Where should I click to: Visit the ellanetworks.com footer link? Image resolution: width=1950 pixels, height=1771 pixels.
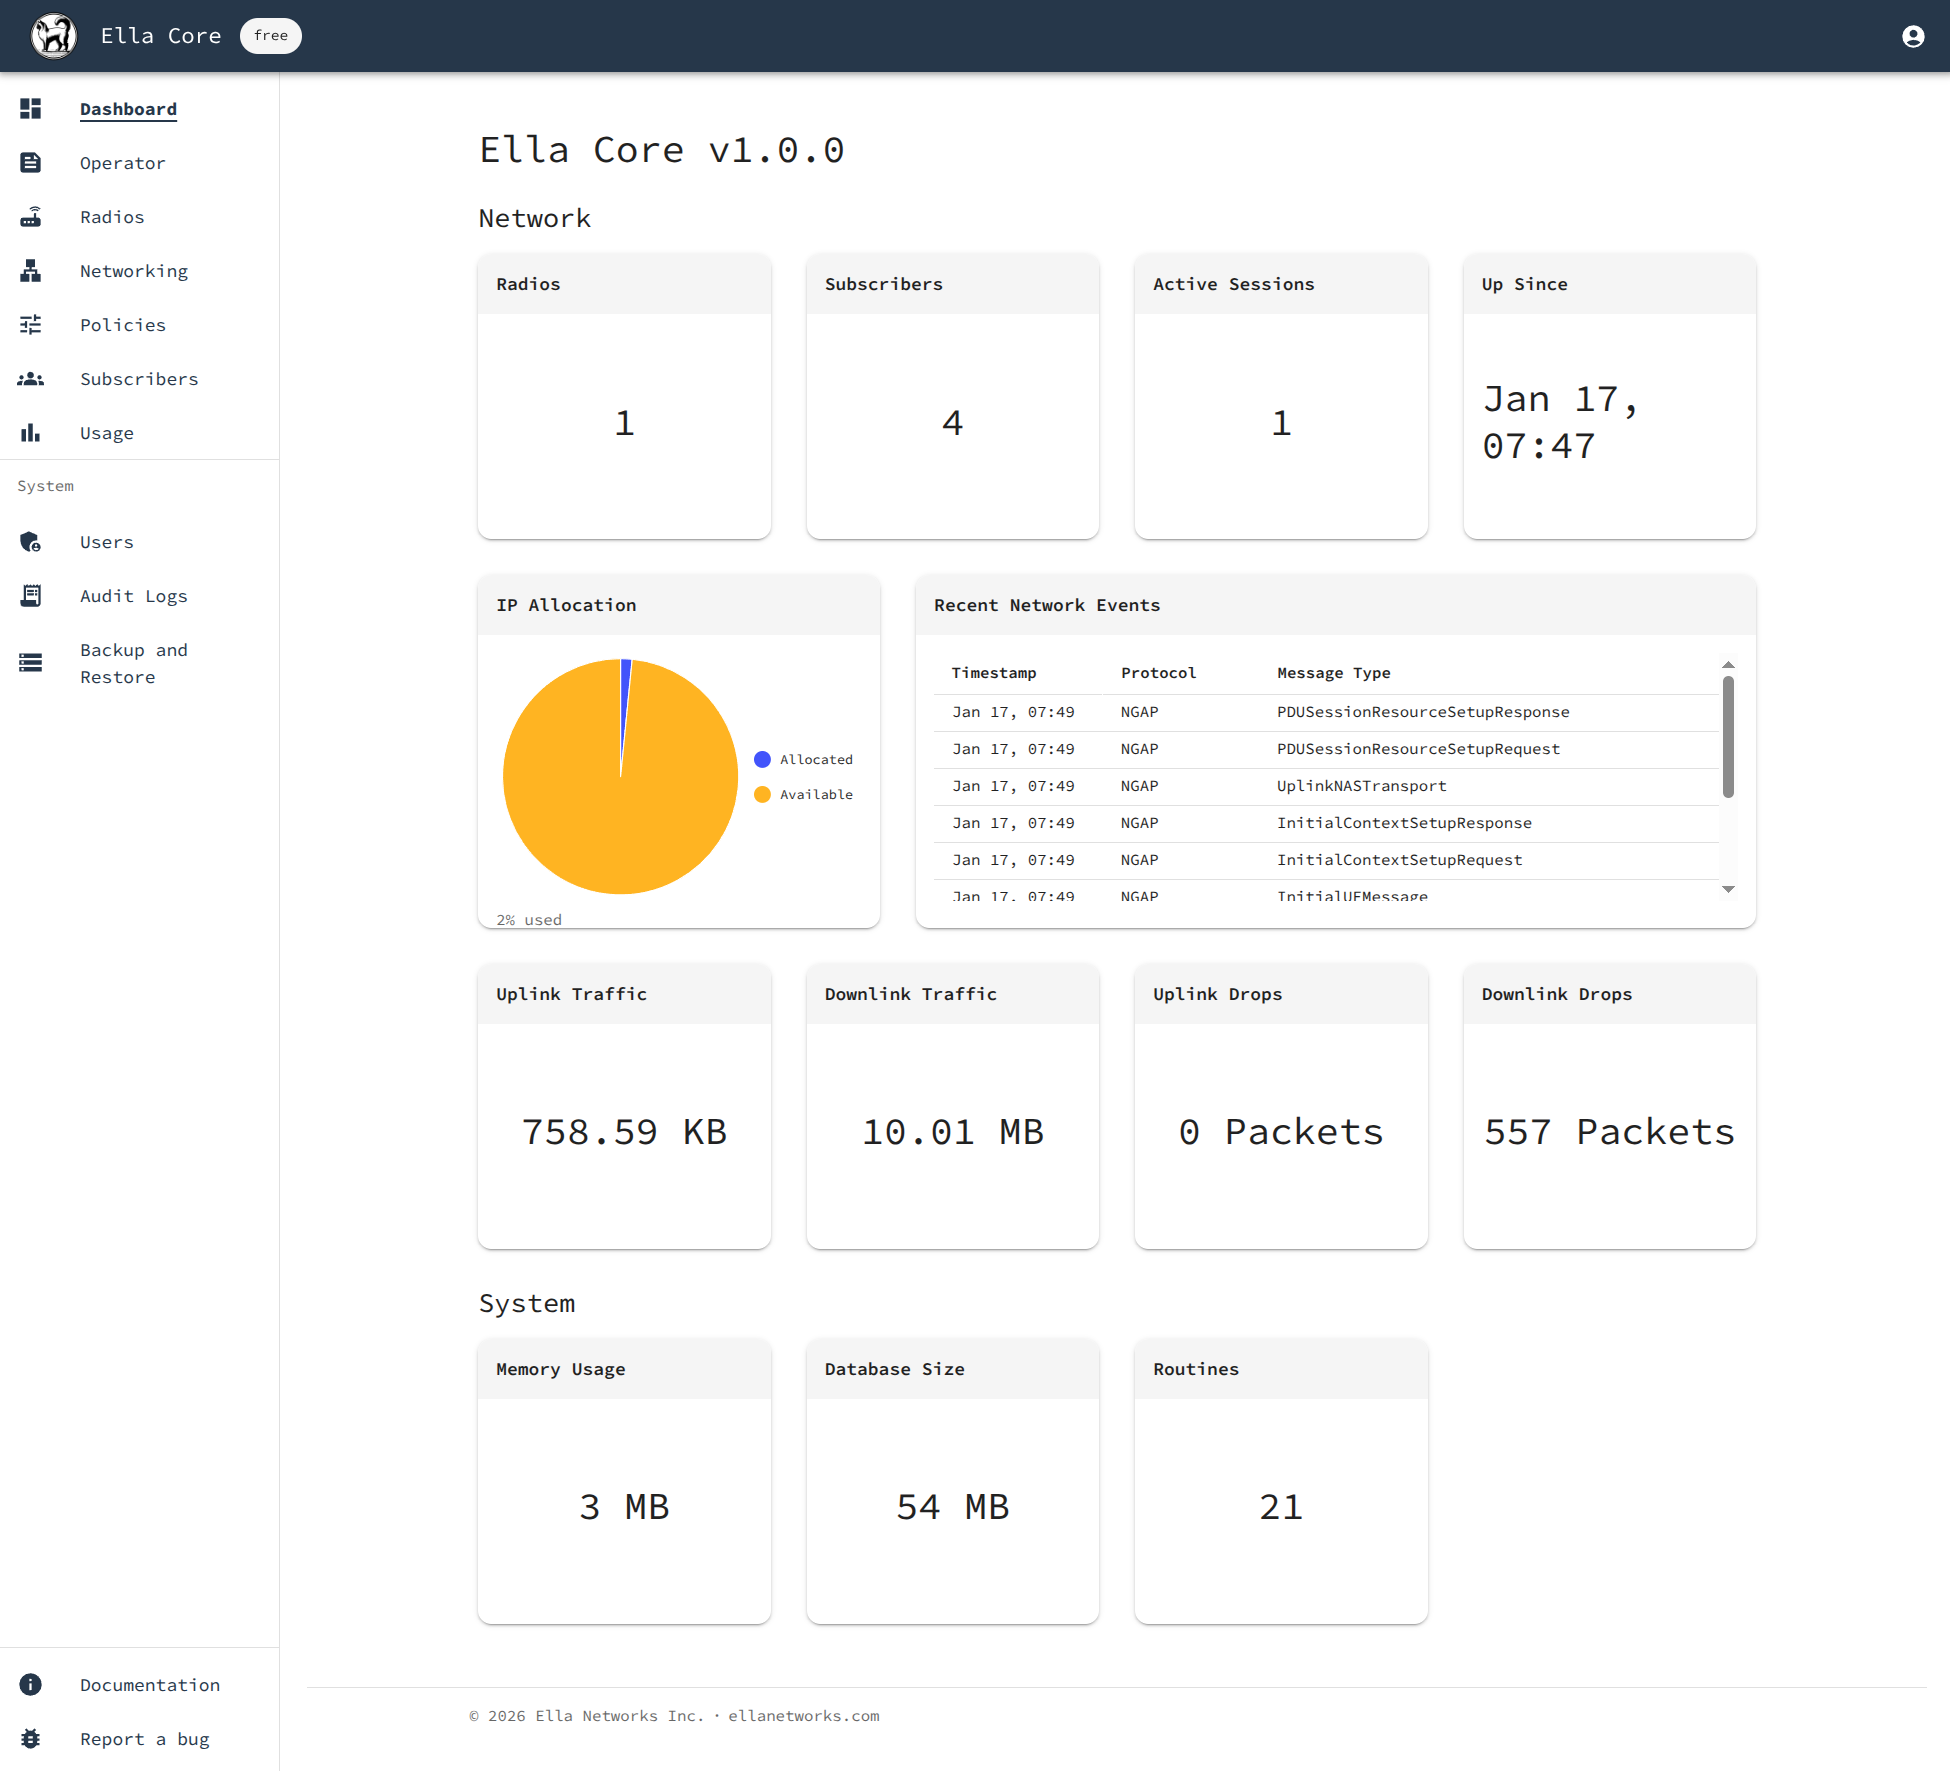tap(804, 1716)
